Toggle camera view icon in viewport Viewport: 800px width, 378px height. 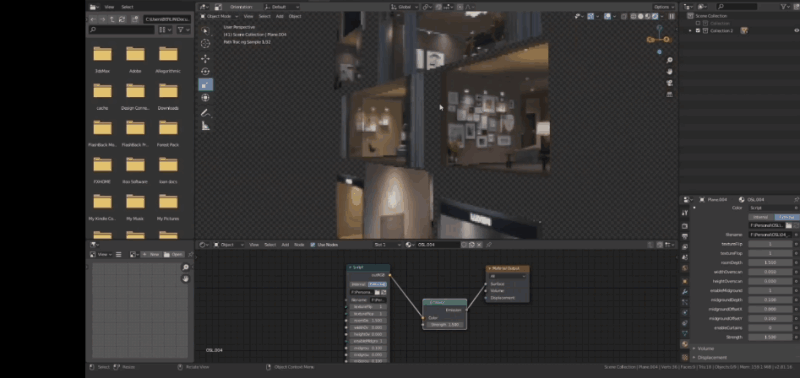(x=669, y=83)
